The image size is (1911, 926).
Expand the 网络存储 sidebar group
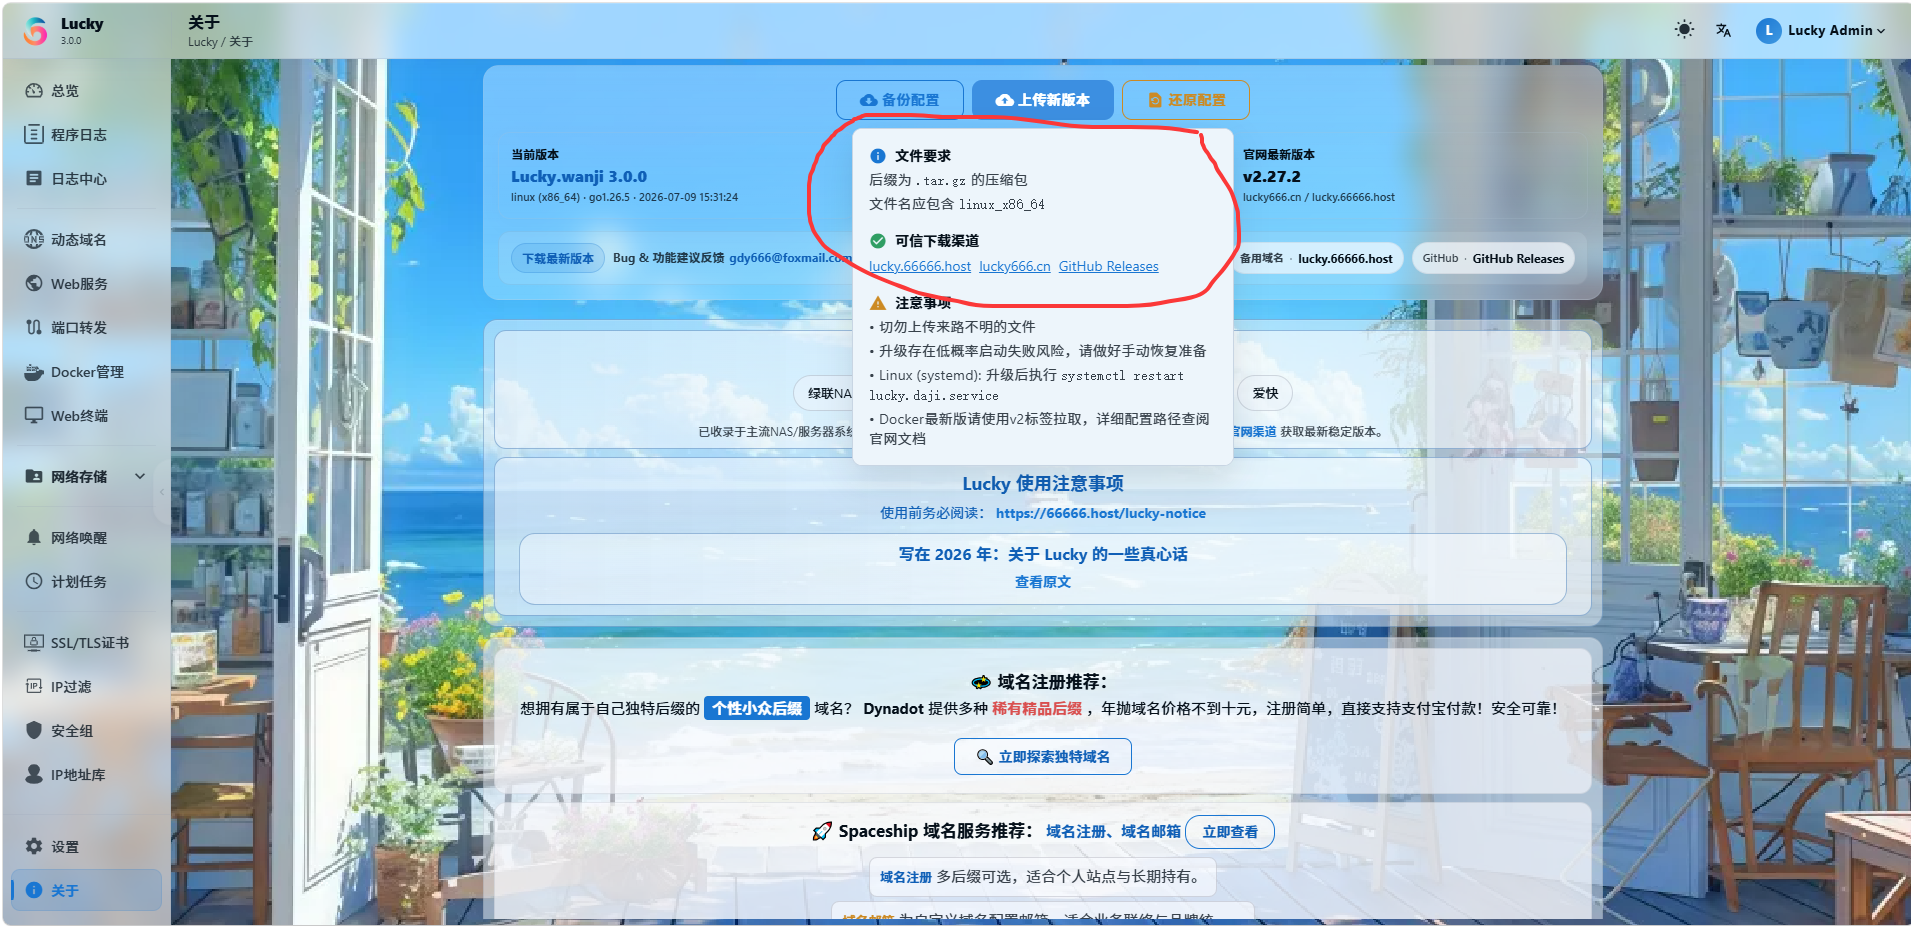point(86,477)
